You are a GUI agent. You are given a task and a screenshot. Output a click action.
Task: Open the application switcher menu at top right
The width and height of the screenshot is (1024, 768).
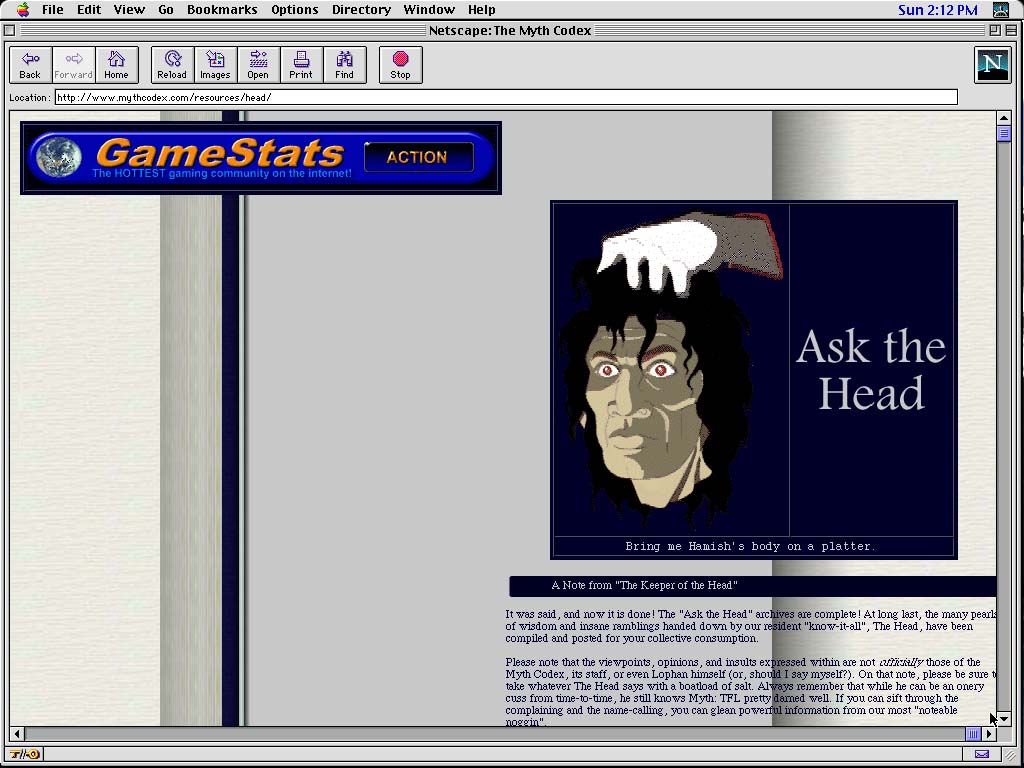(x=1000, y=10)
